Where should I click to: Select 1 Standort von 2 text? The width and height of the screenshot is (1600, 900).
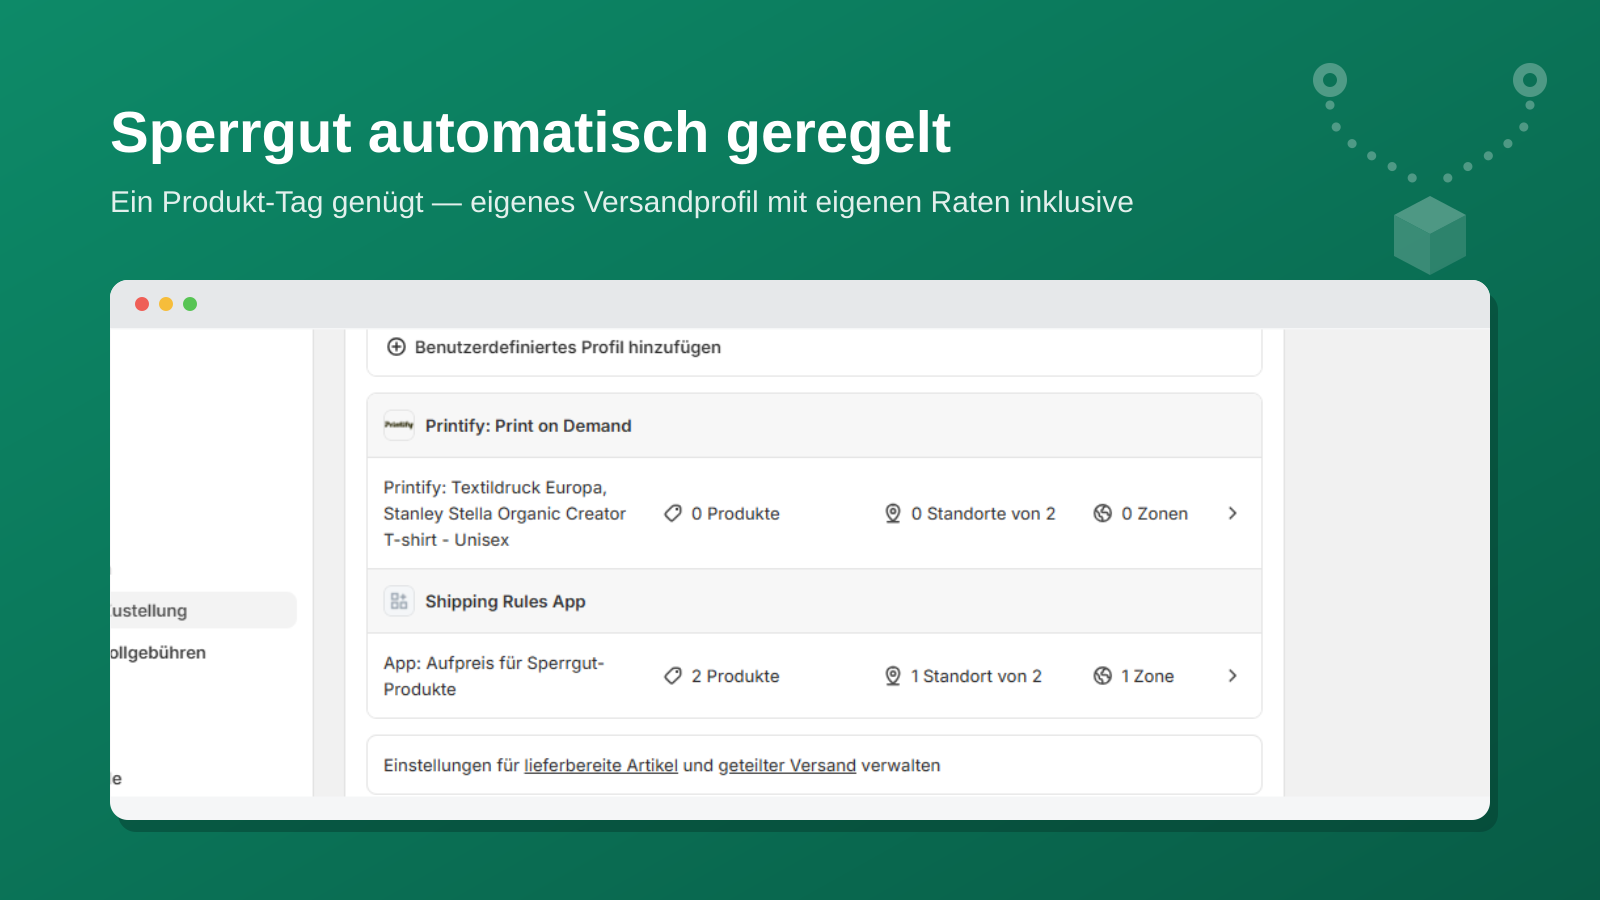[976, 677]
